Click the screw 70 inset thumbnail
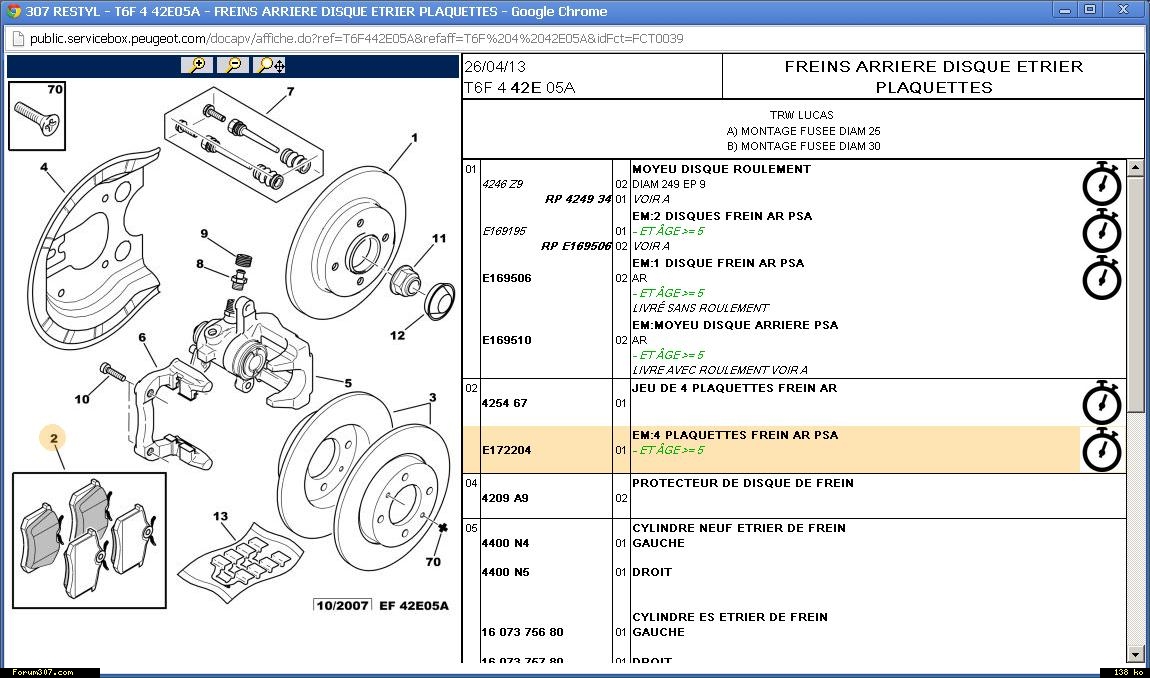This screenshot has height=678, width=1150. click(x=37, y=116)
